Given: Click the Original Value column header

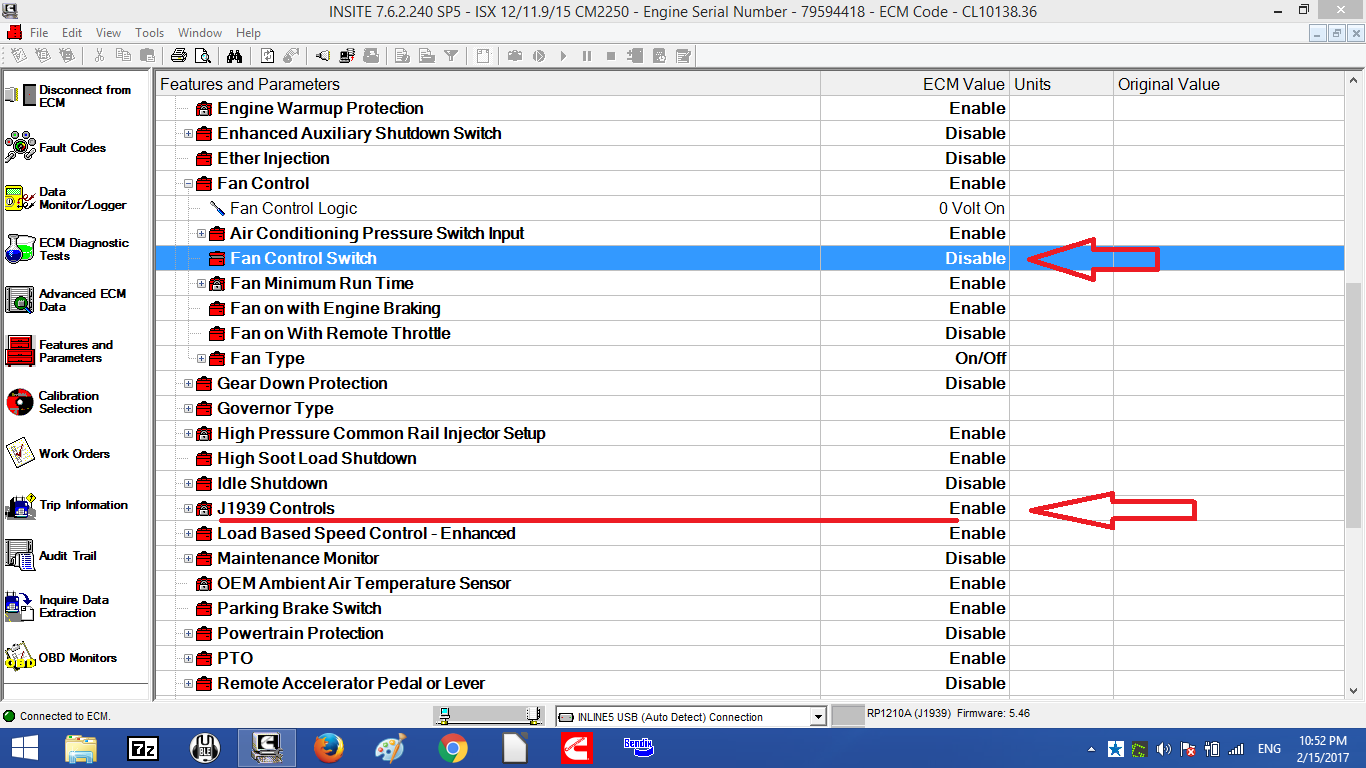Looking at the screenshot, I should click(1229, 84).
